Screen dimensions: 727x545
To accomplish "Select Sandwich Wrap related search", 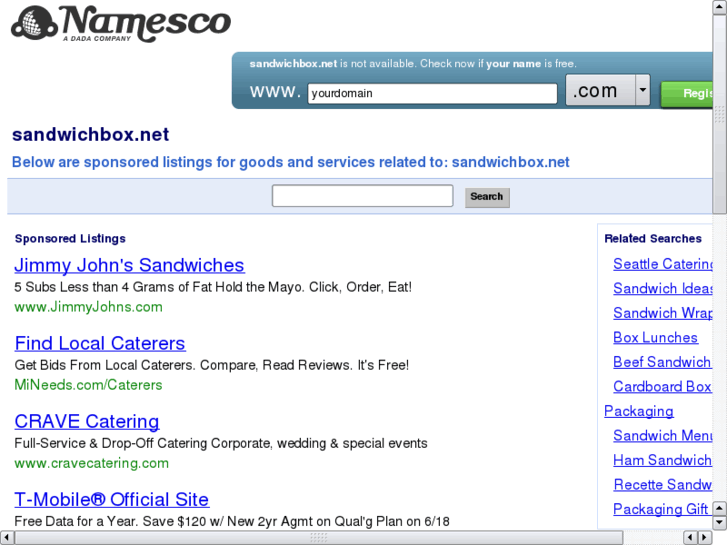I will [x=663, y=313].
